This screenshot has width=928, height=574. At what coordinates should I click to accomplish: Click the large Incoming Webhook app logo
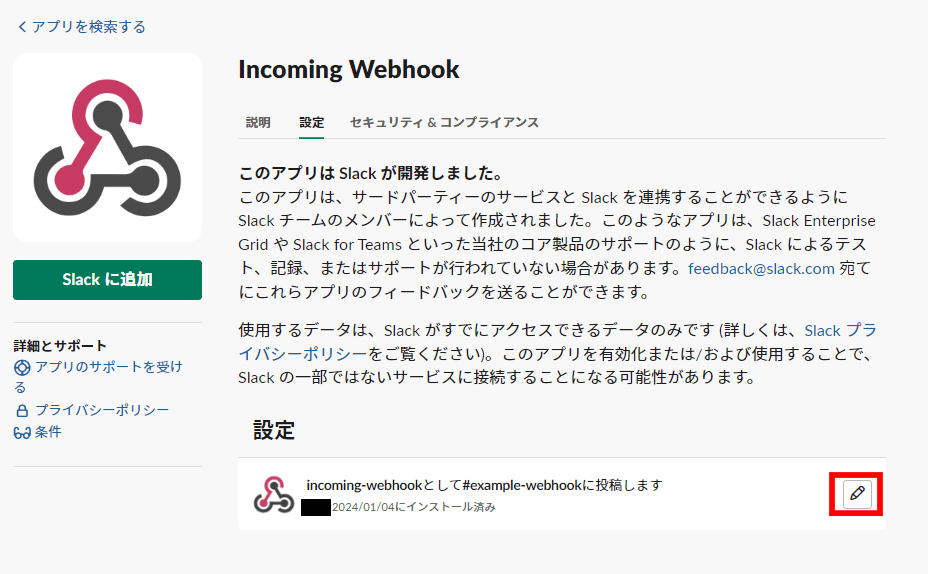[107, 147]
